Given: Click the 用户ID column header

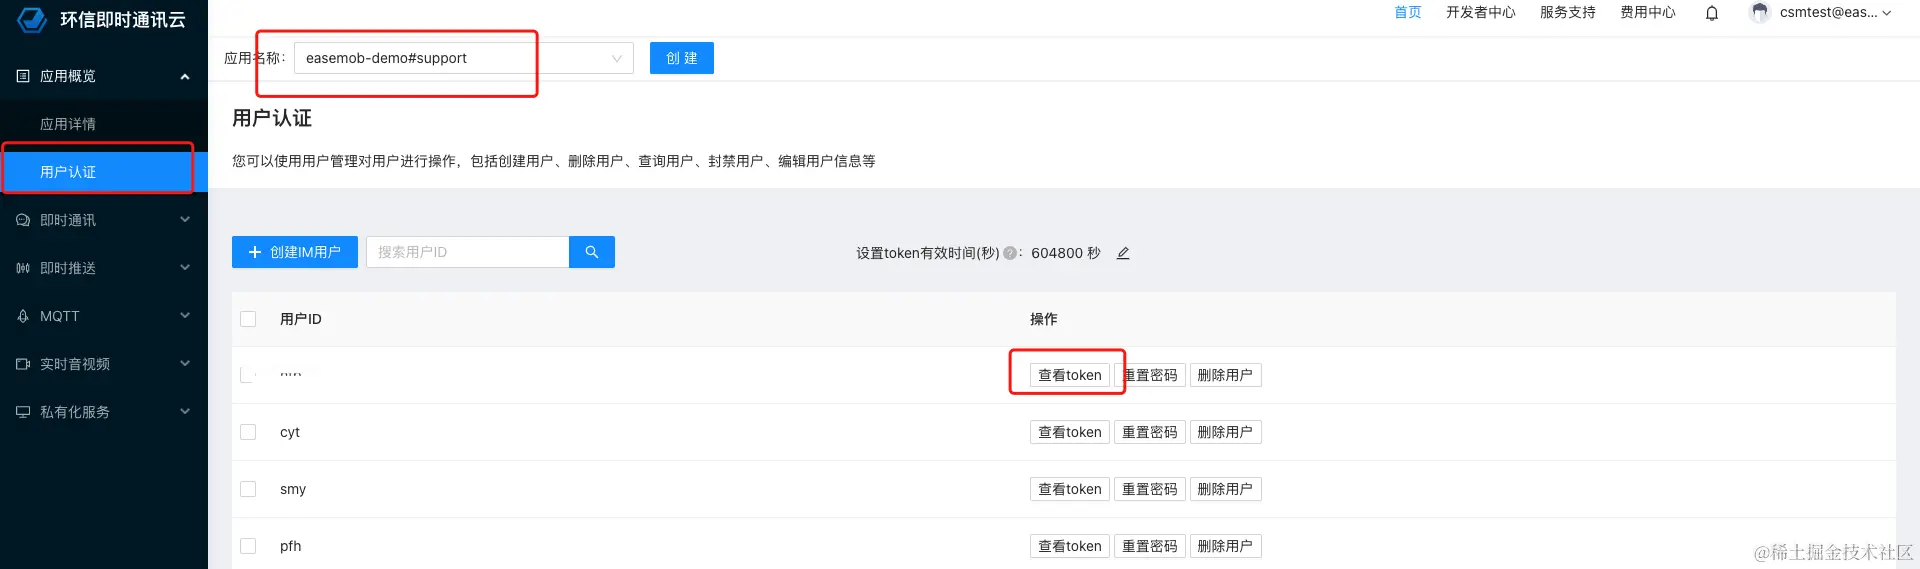Looking at the screenshot, I should point(301,319).
